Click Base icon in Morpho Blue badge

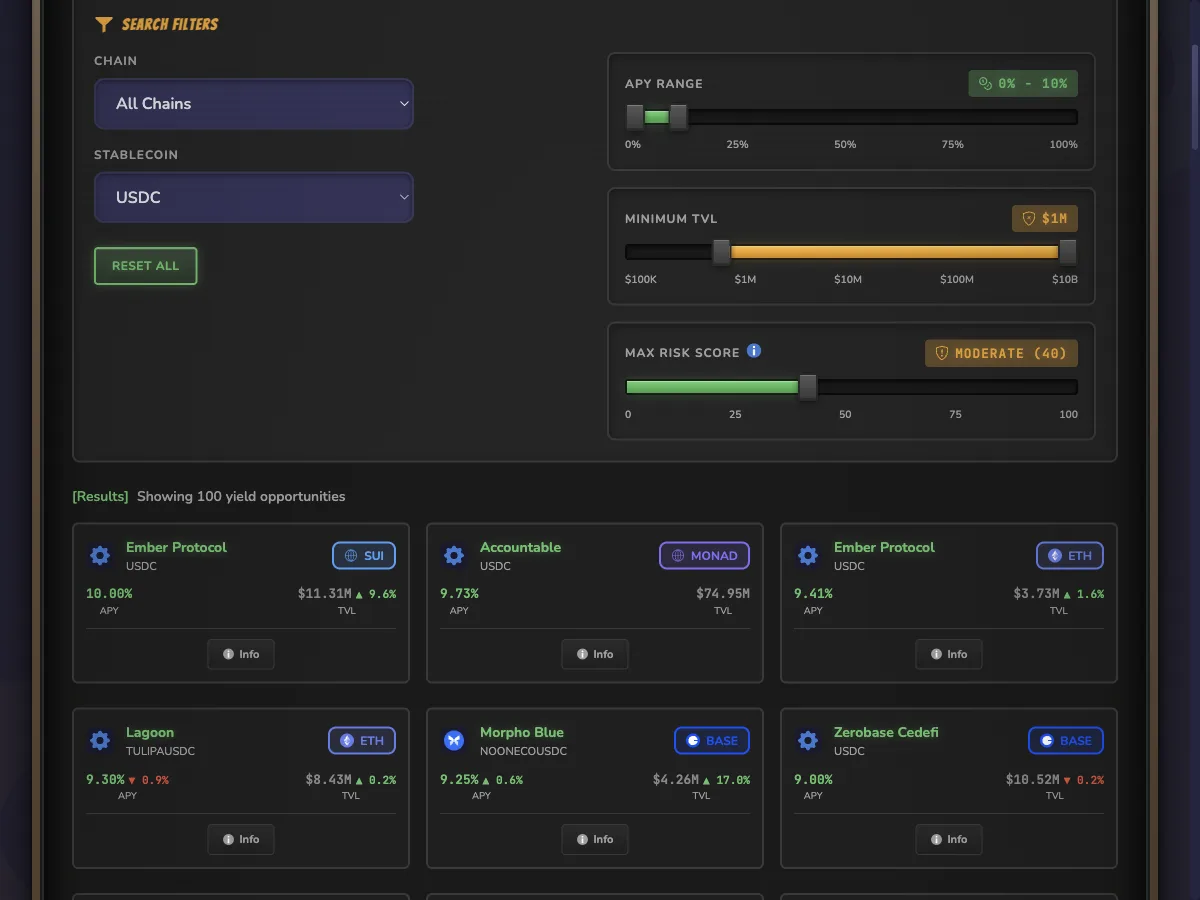[693, 741]
